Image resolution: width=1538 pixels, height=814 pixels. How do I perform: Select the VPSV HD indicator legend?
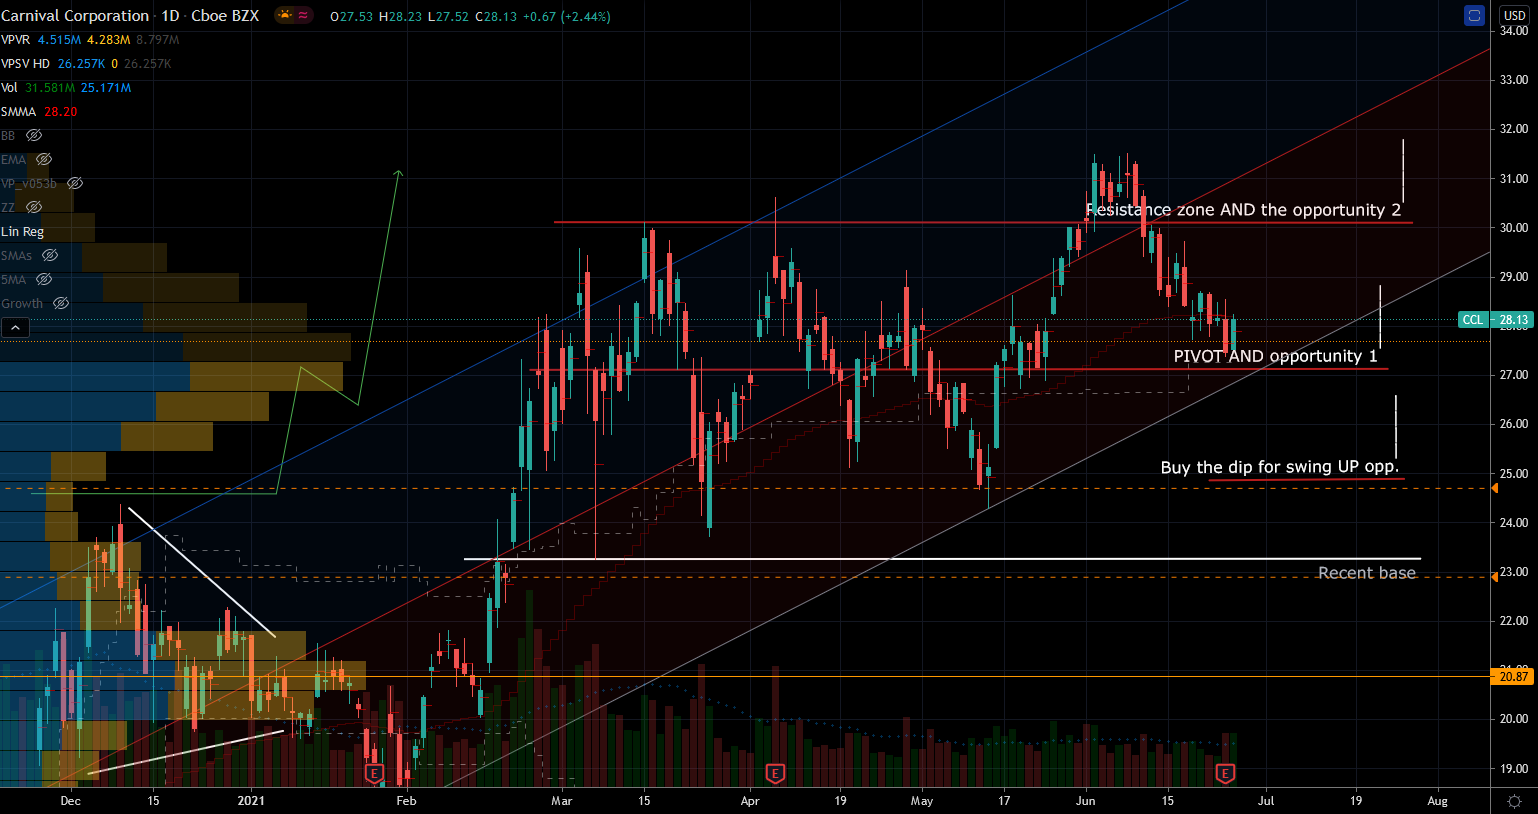(x=25, y=63)
